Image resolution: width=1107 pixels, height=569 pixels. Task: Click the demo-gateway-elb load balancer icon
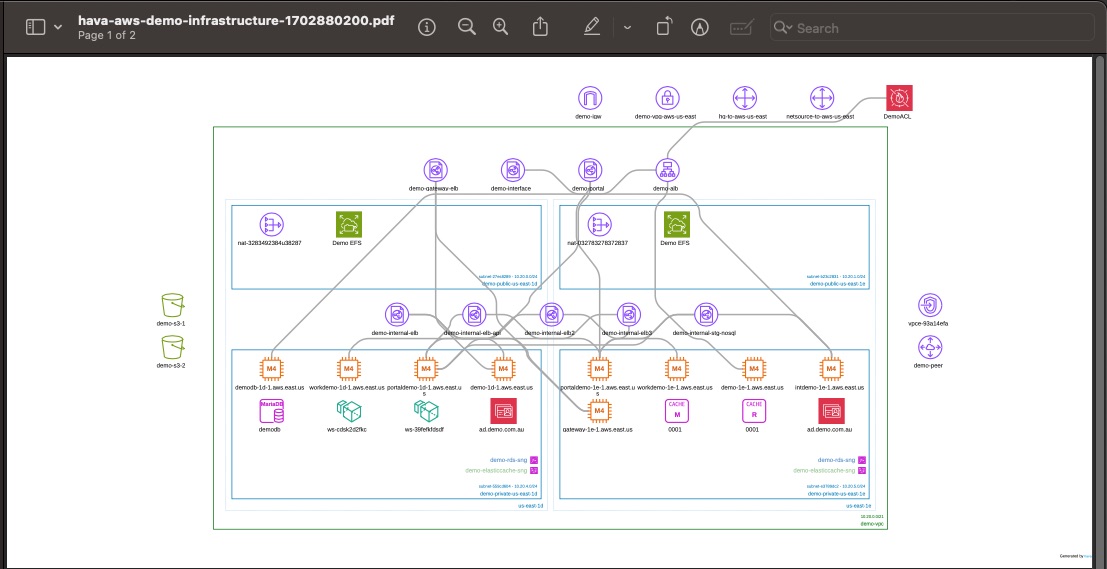pos(434,170)
